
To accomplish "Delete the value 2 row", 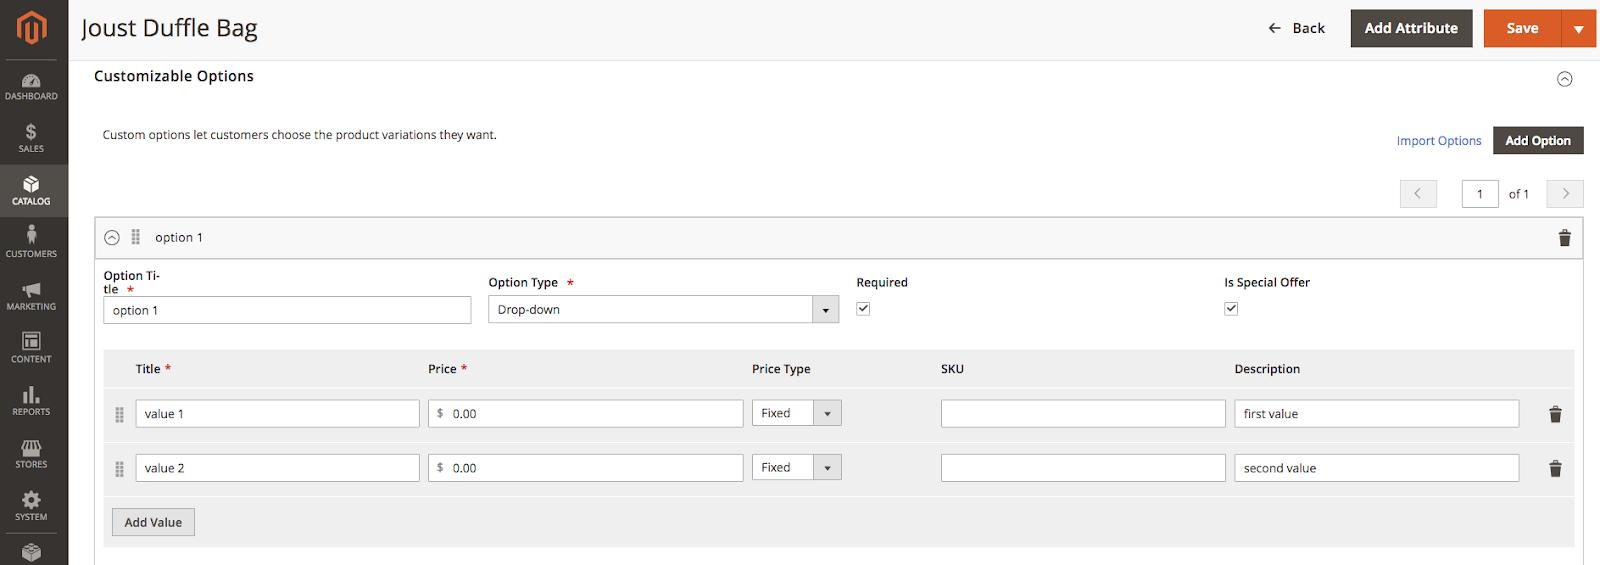I will tap(1555, 468).
